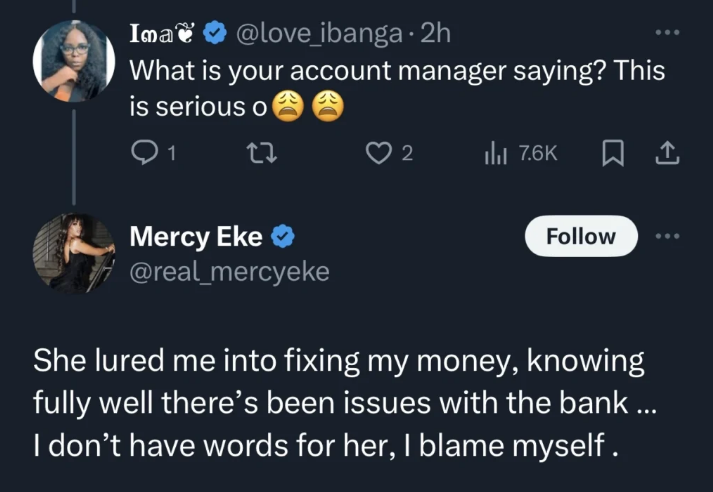The height and width of the screenshot is (492, 713).
Task: Like Ima's tweet with the heart icon
Action: (377, 152)
